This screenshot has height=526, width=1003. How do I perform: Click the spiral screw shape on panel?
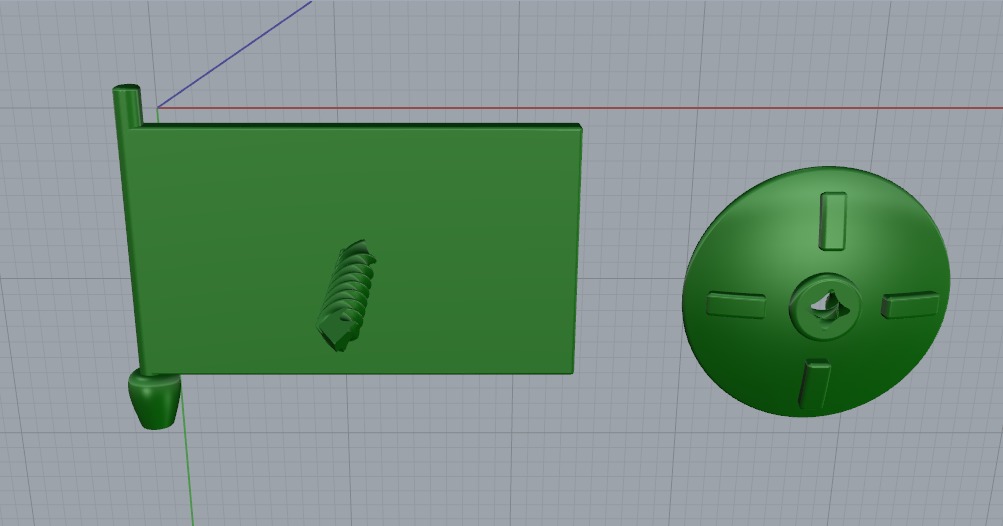pyautogui.click(x=346, y=296)
